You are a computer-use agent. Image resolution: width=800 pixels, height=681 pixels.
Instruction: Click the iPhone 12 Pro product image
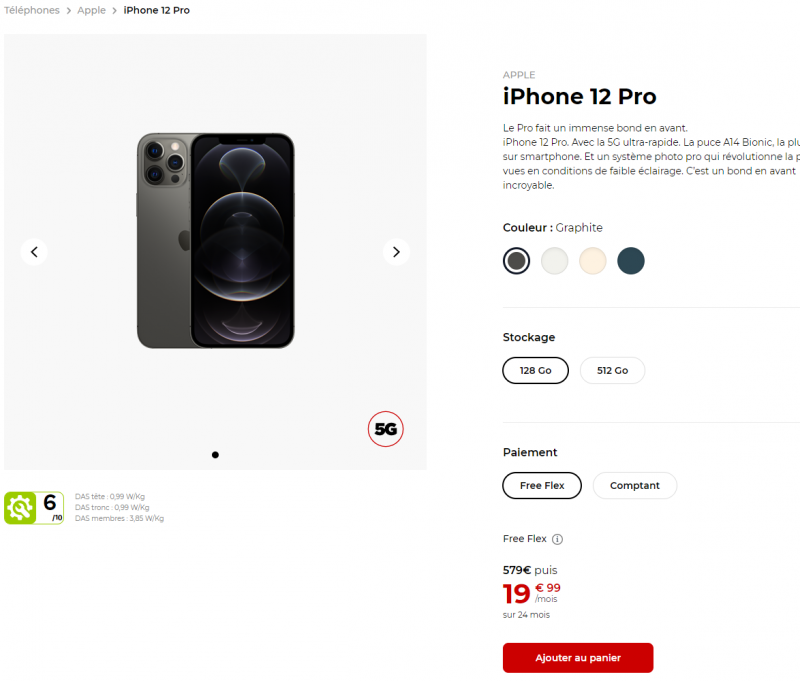215,240
